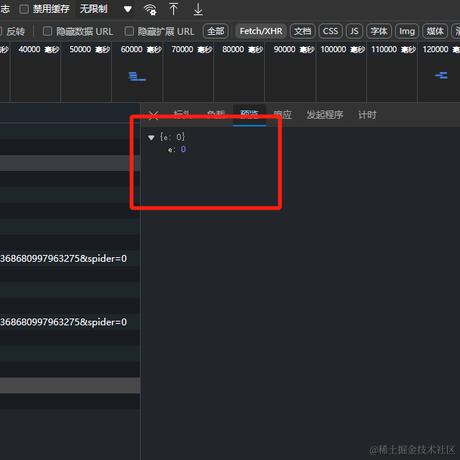Image resolution: width=460 pixels, height=460 pixels.
Task: Click the export HAR download arrow icon
Action: click(x=198, y=9)
